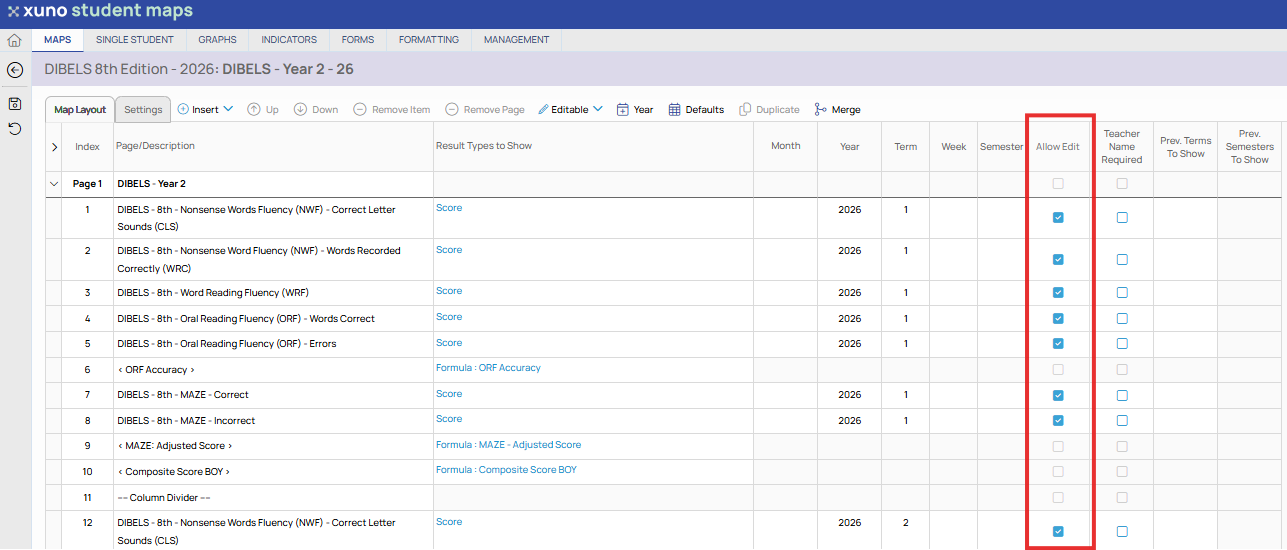Collapse the Page 1 row chevron

pyautogui.click(x=53, y=184)
